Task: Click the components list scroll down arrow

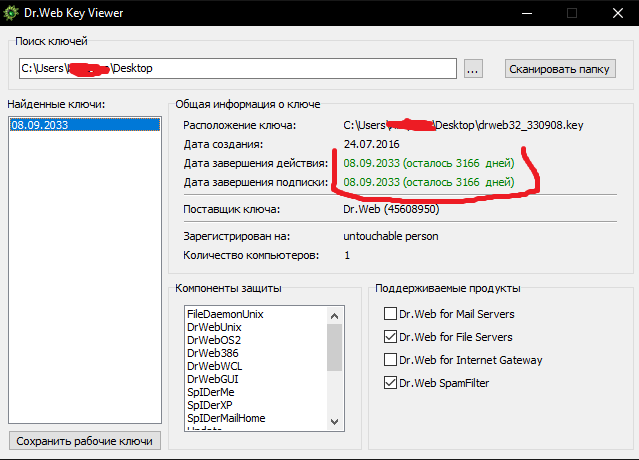Action: tap(335, 422)
